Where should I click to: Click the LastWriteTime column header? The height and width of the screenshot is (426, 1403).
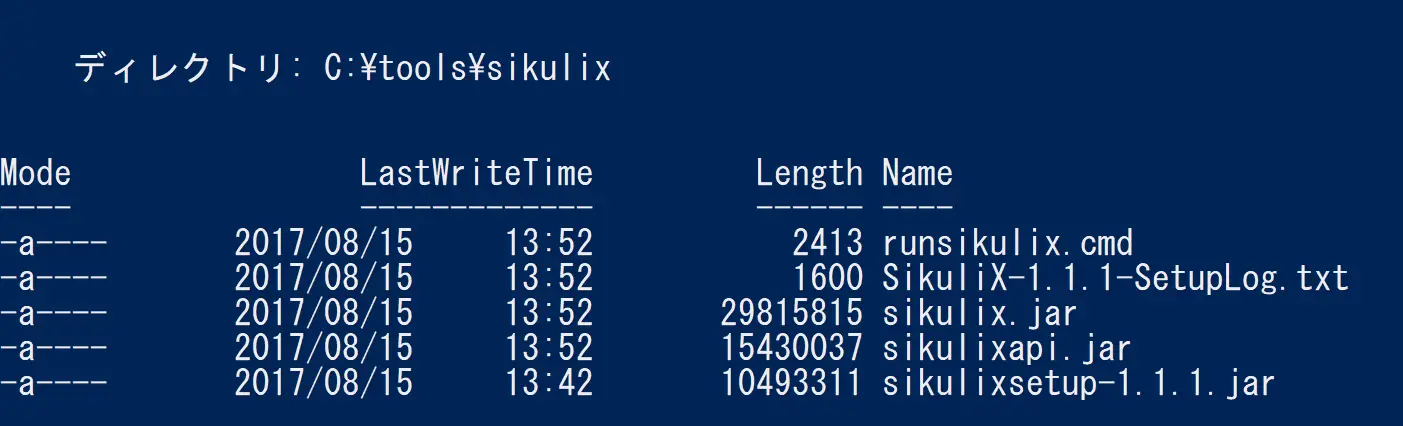point(476,173)
